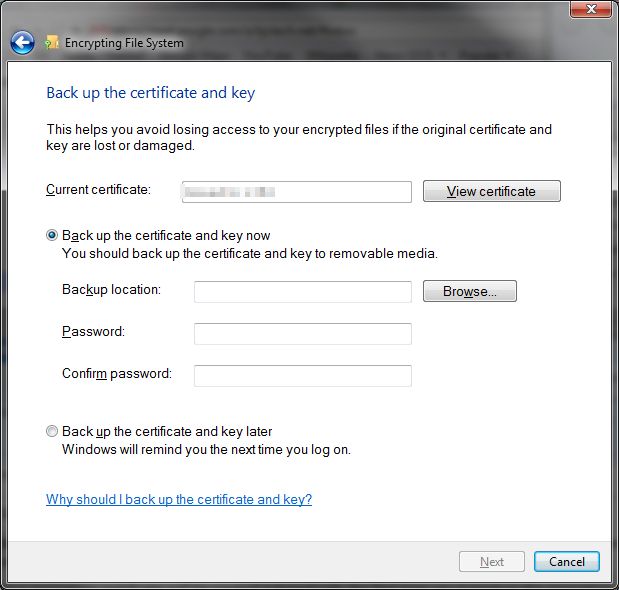Open 'Why should I back up the certificate and key?'

pyautogui.click(x=179, y=499)
